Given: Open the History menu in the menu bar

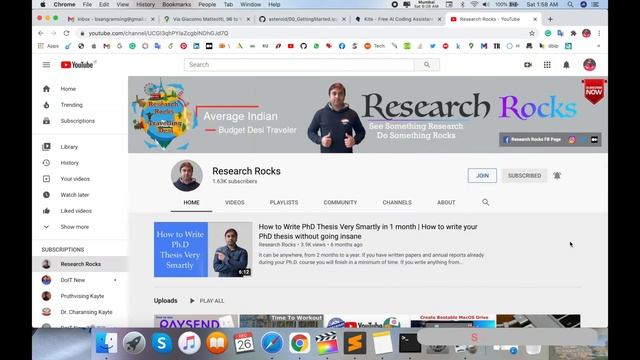Looking at the screenshot, I should pyautogui.click(x=145, y=4).
